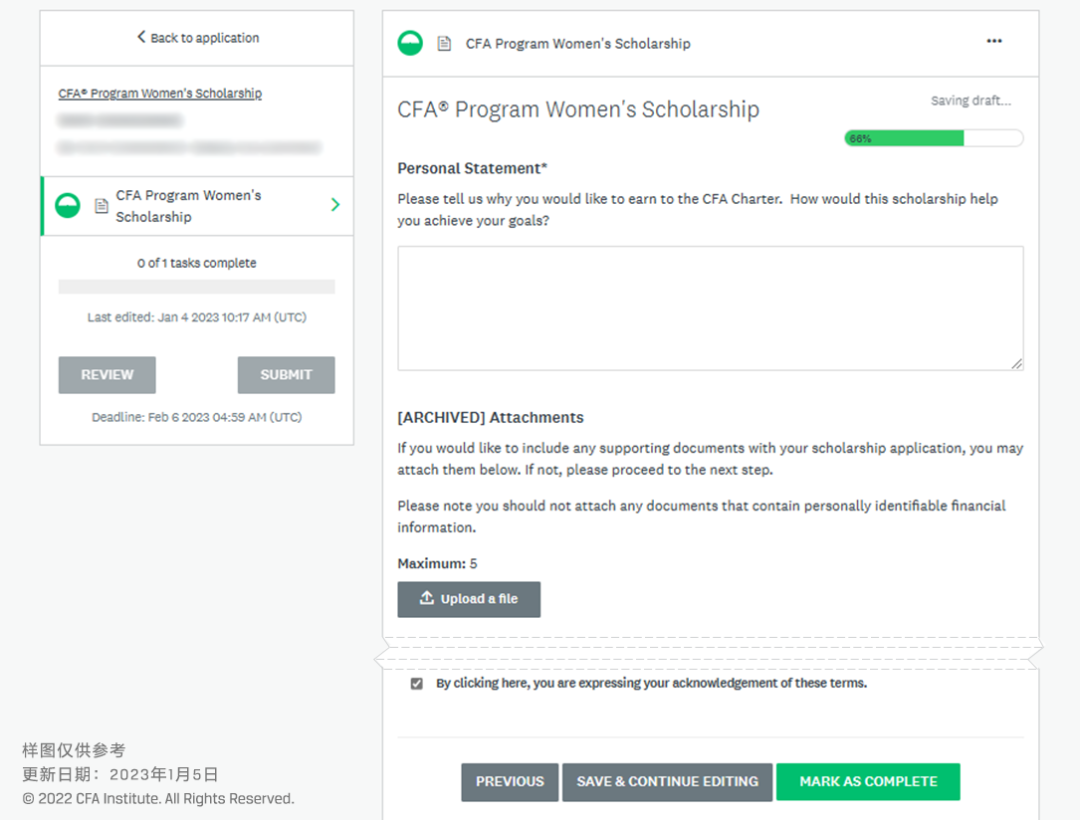Screen dimensions: 1080x820
Task: Click the tasks complete progress bar in sidebar
Action: point(196,286)
